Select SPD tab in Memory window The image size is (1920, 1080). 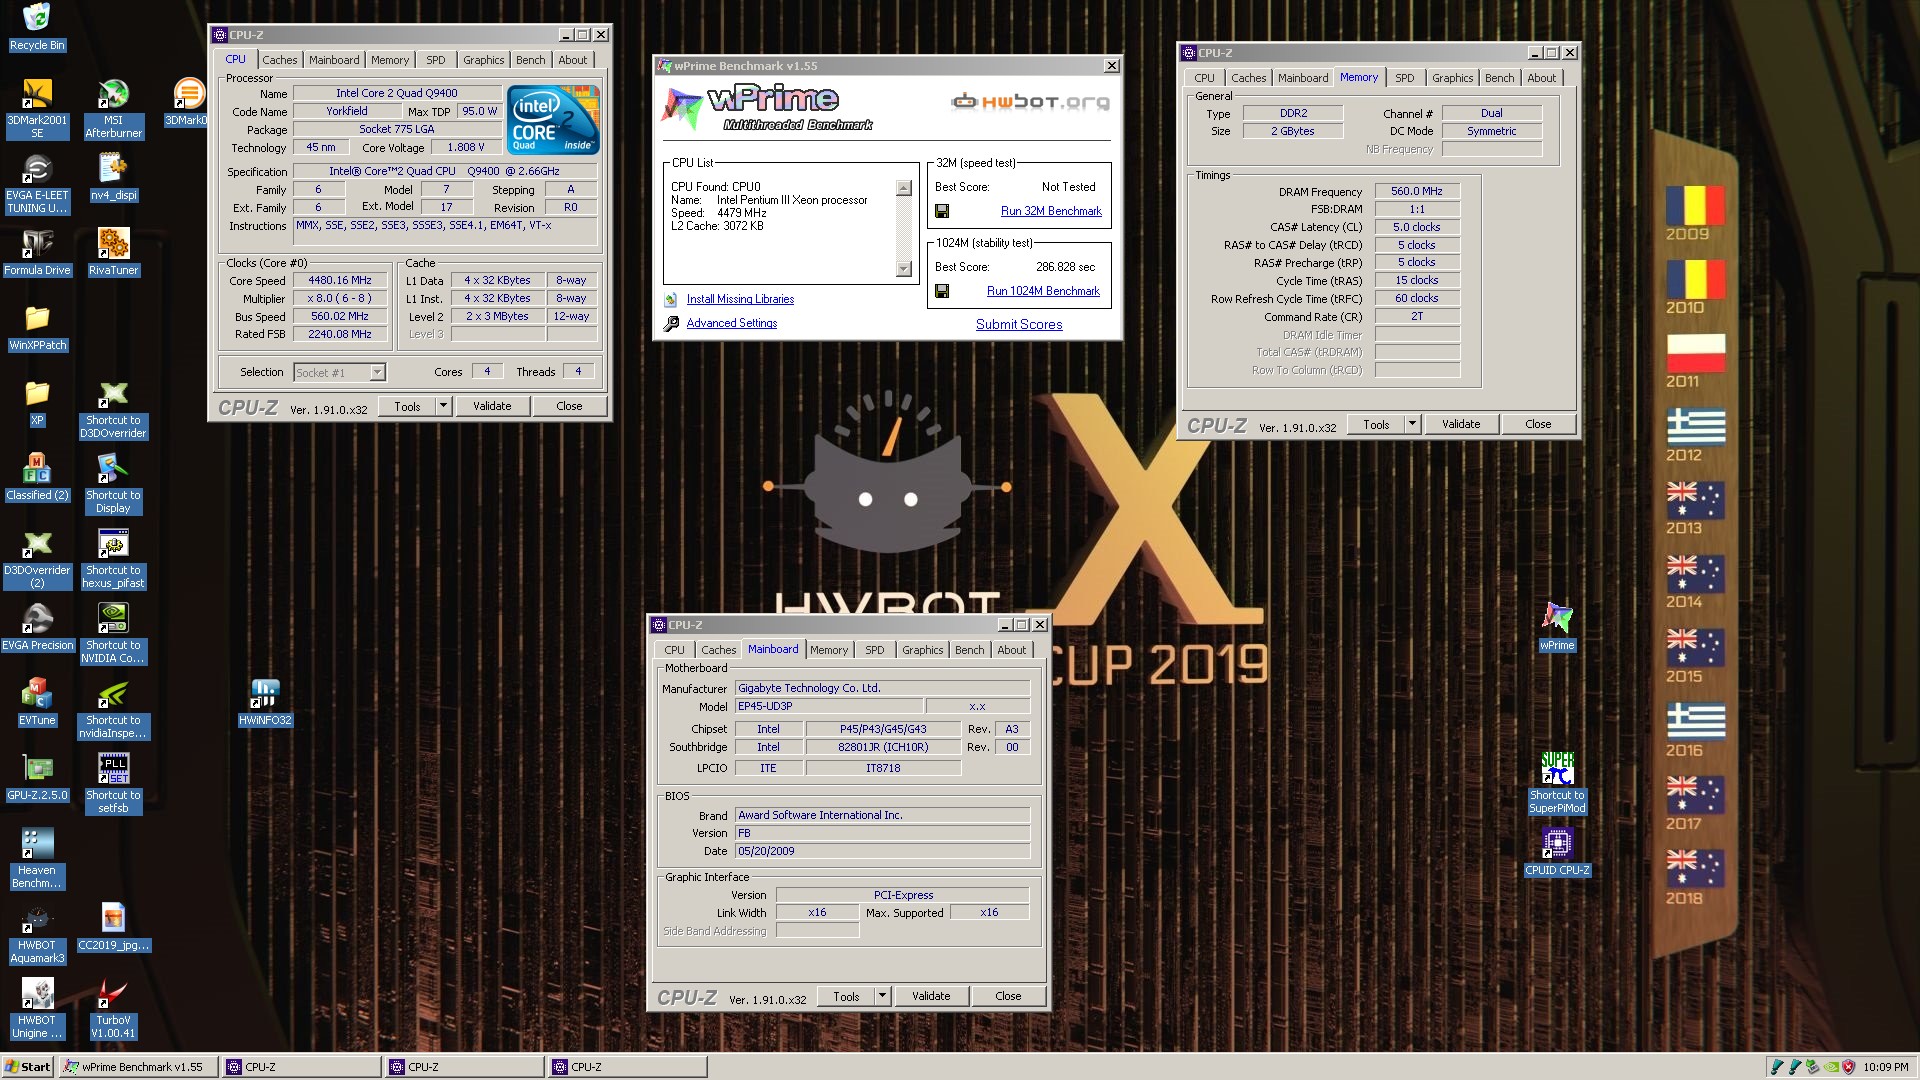click(x=1405, y=78)
